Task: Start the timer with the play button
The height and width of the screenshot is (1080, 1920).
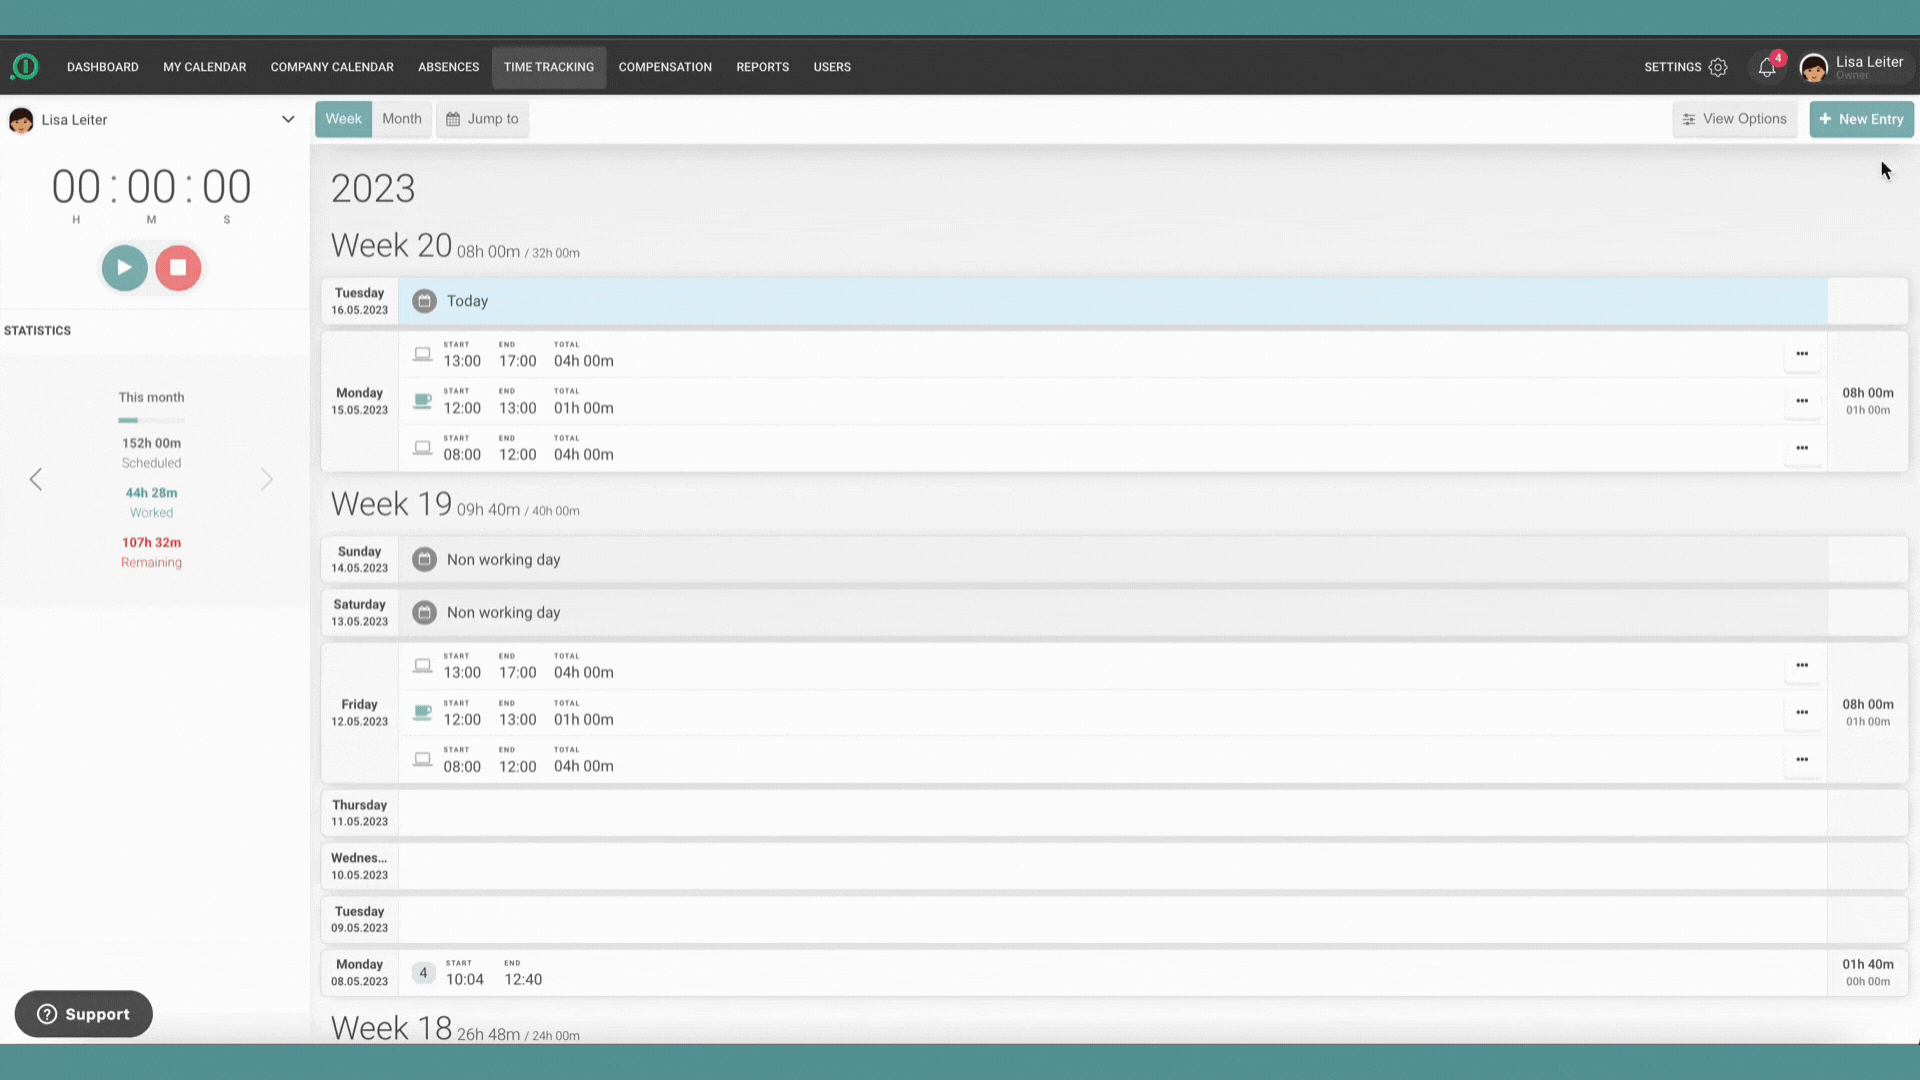Action: click(x=124, y=268)
